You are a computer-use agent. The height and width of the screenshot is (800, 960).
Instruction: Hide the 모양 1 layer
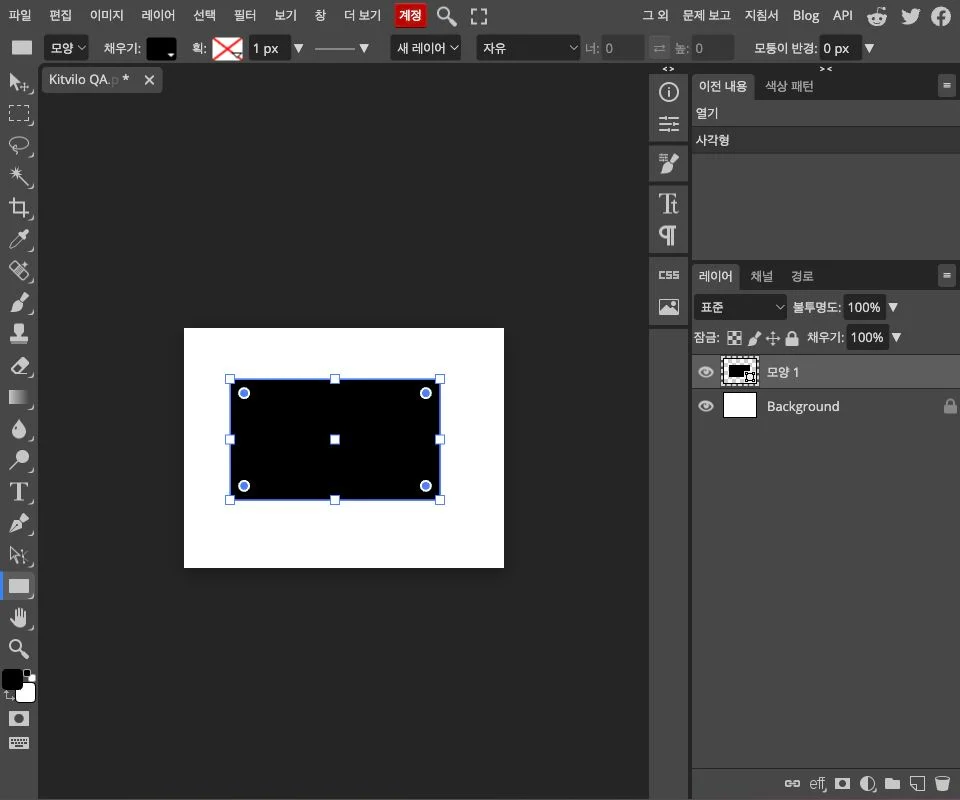[x=705, y=372]
